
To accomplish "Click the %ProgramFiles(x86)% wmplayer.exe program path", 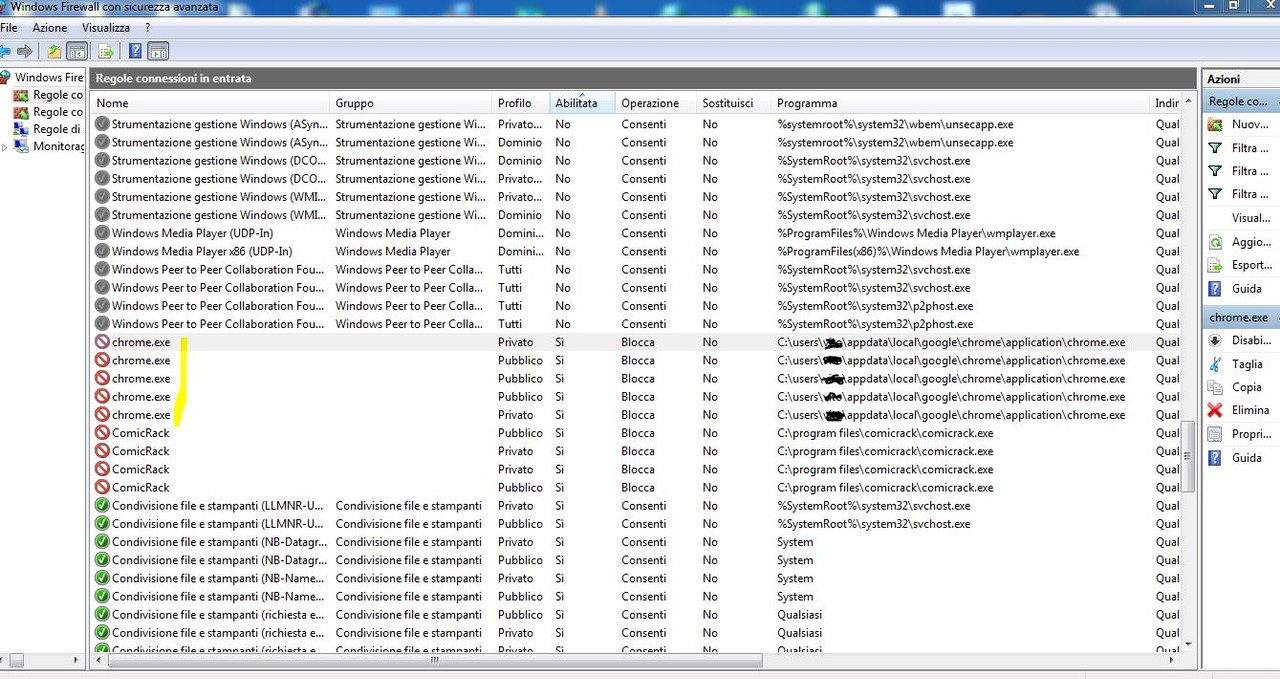I will tap(928, 251).
